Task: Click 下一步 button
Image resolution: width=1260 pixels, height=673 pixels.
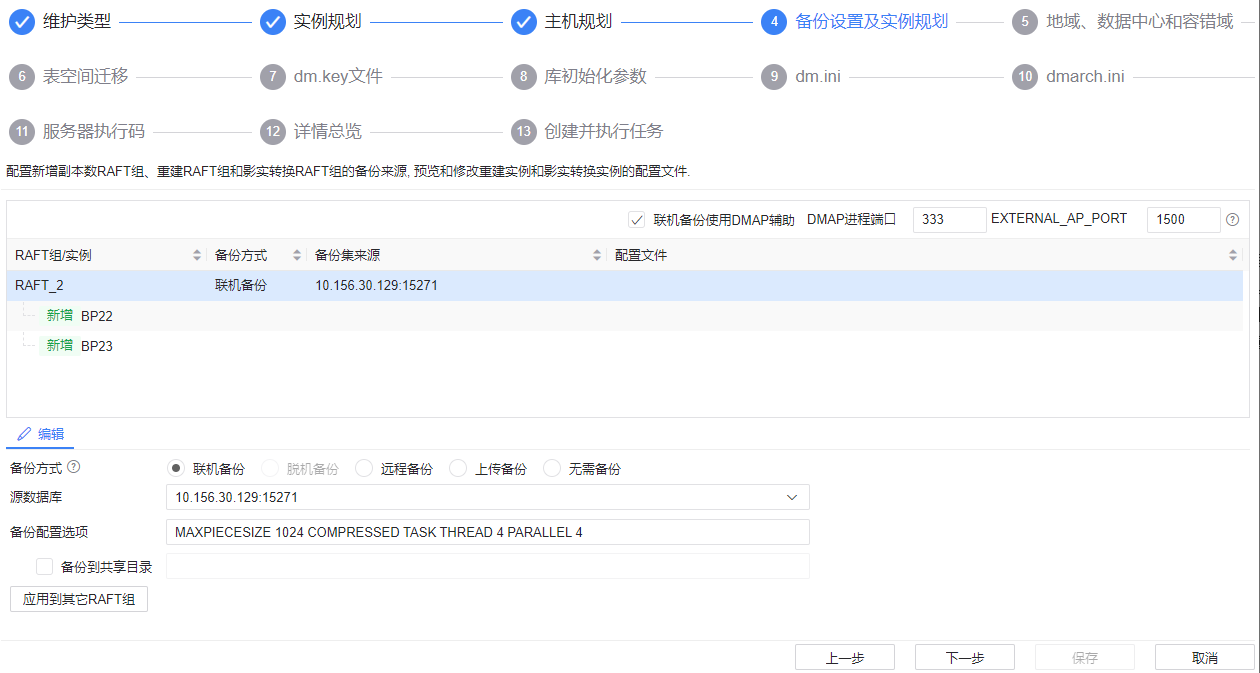Action: point(965,657)
